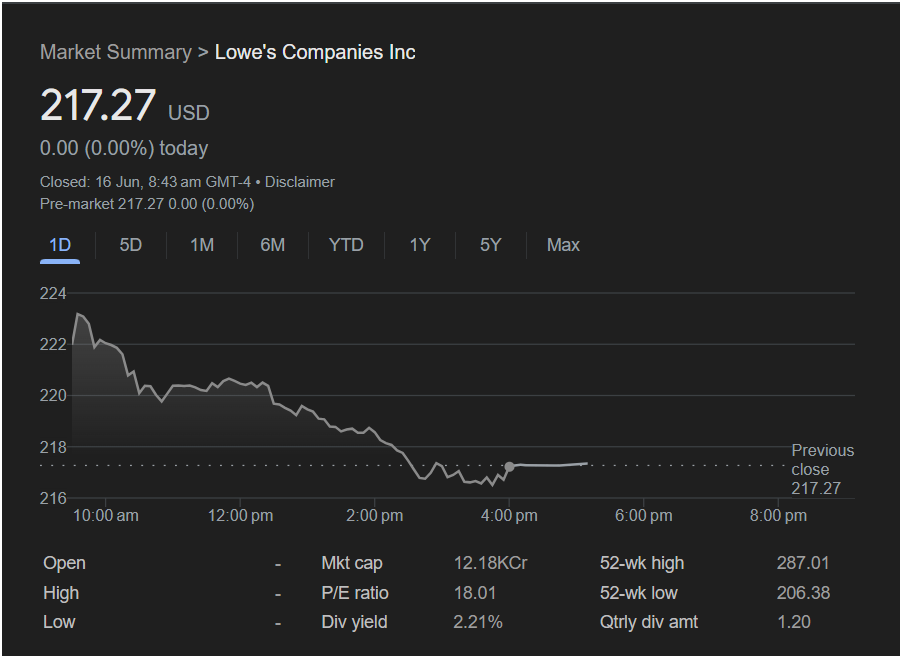Image resolution: width=902 pixels, height=658 pixels.
Task: Open the Disclaimer link
Action: click(300, 182)
